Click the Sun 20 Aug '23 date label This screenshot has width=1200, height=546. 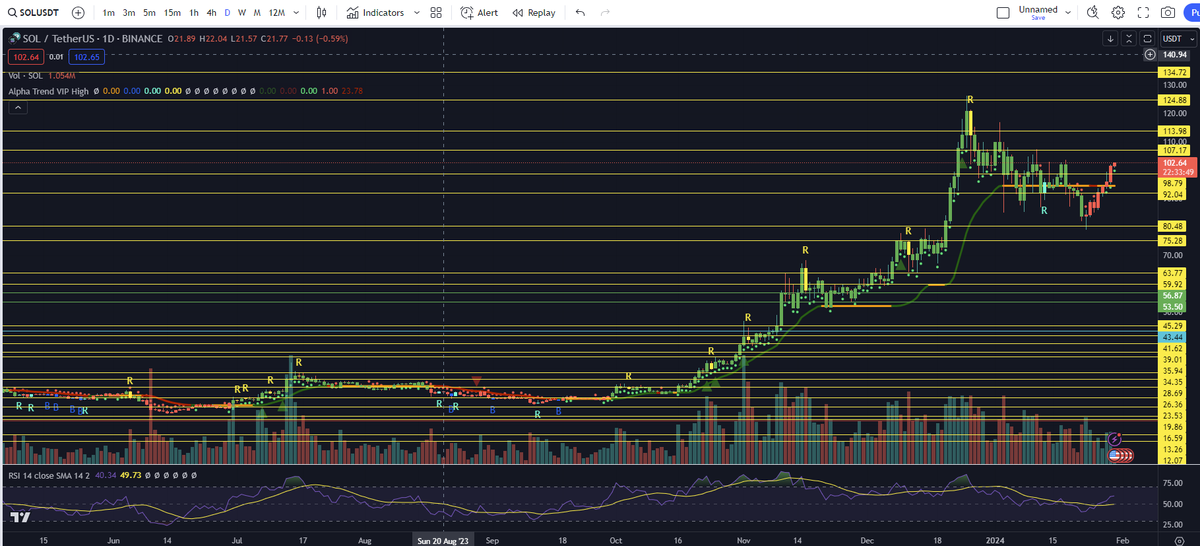tap(443, 539)
